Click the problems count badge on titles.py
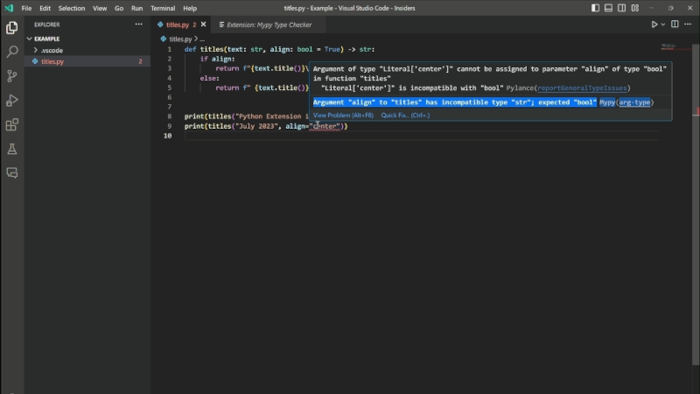Image resolution: width=700 pixels, height=394 pixels. coord(140,62)
